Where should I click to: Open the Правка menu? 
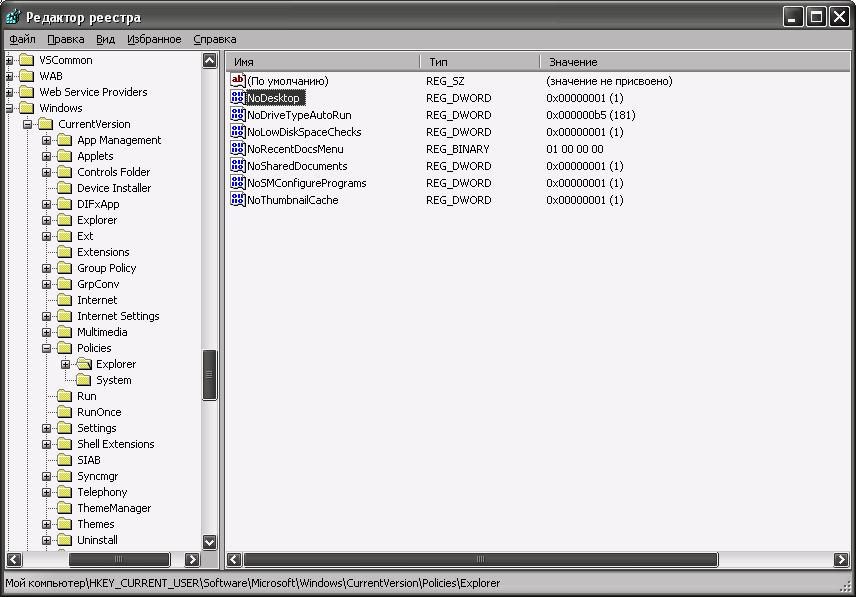[66, 39]
